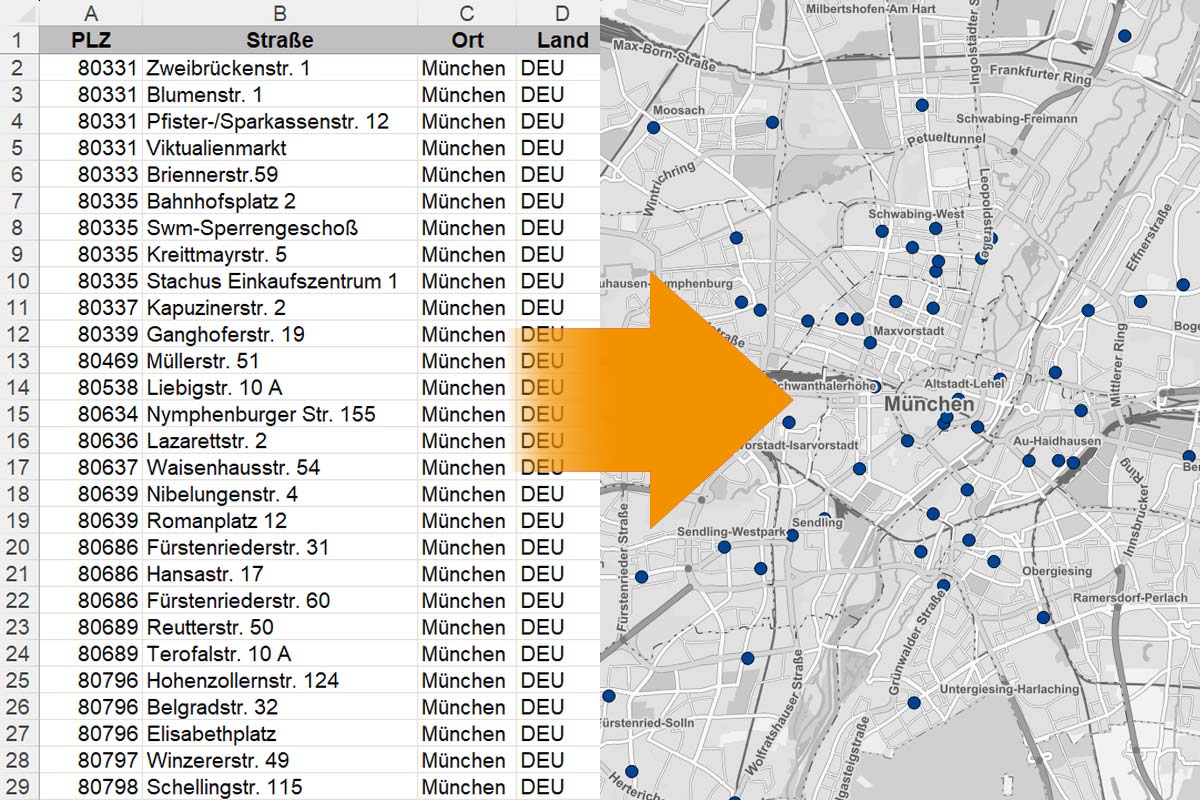Click the PLZ header cell
Screen dimensions: 1200x800
[x=91, y=40]
